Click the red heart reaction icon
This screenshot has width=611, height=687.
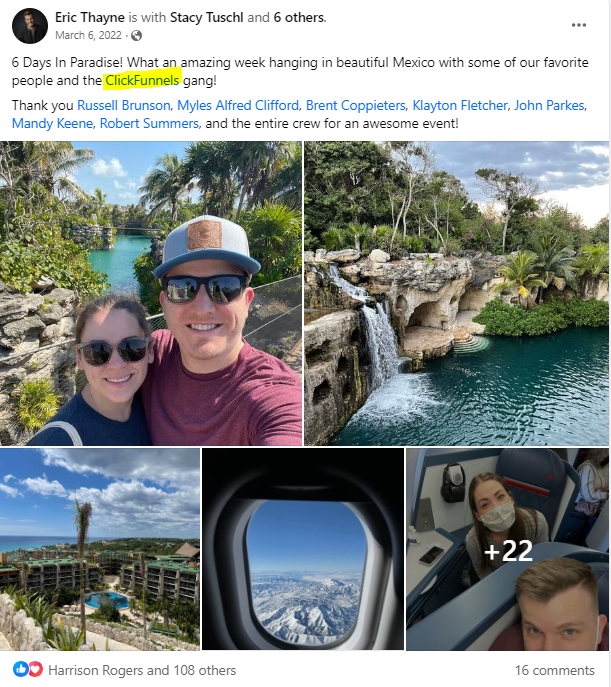tap(36, 669)
